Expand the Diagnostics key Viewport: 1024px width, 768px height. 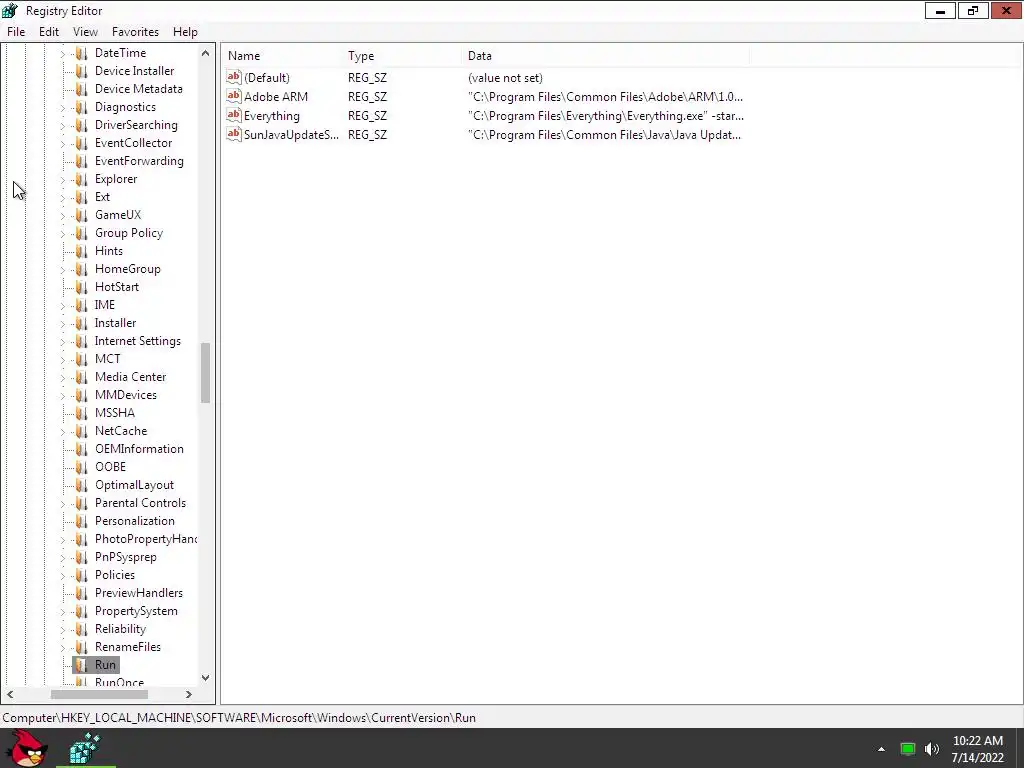click(x=63, y=108)
